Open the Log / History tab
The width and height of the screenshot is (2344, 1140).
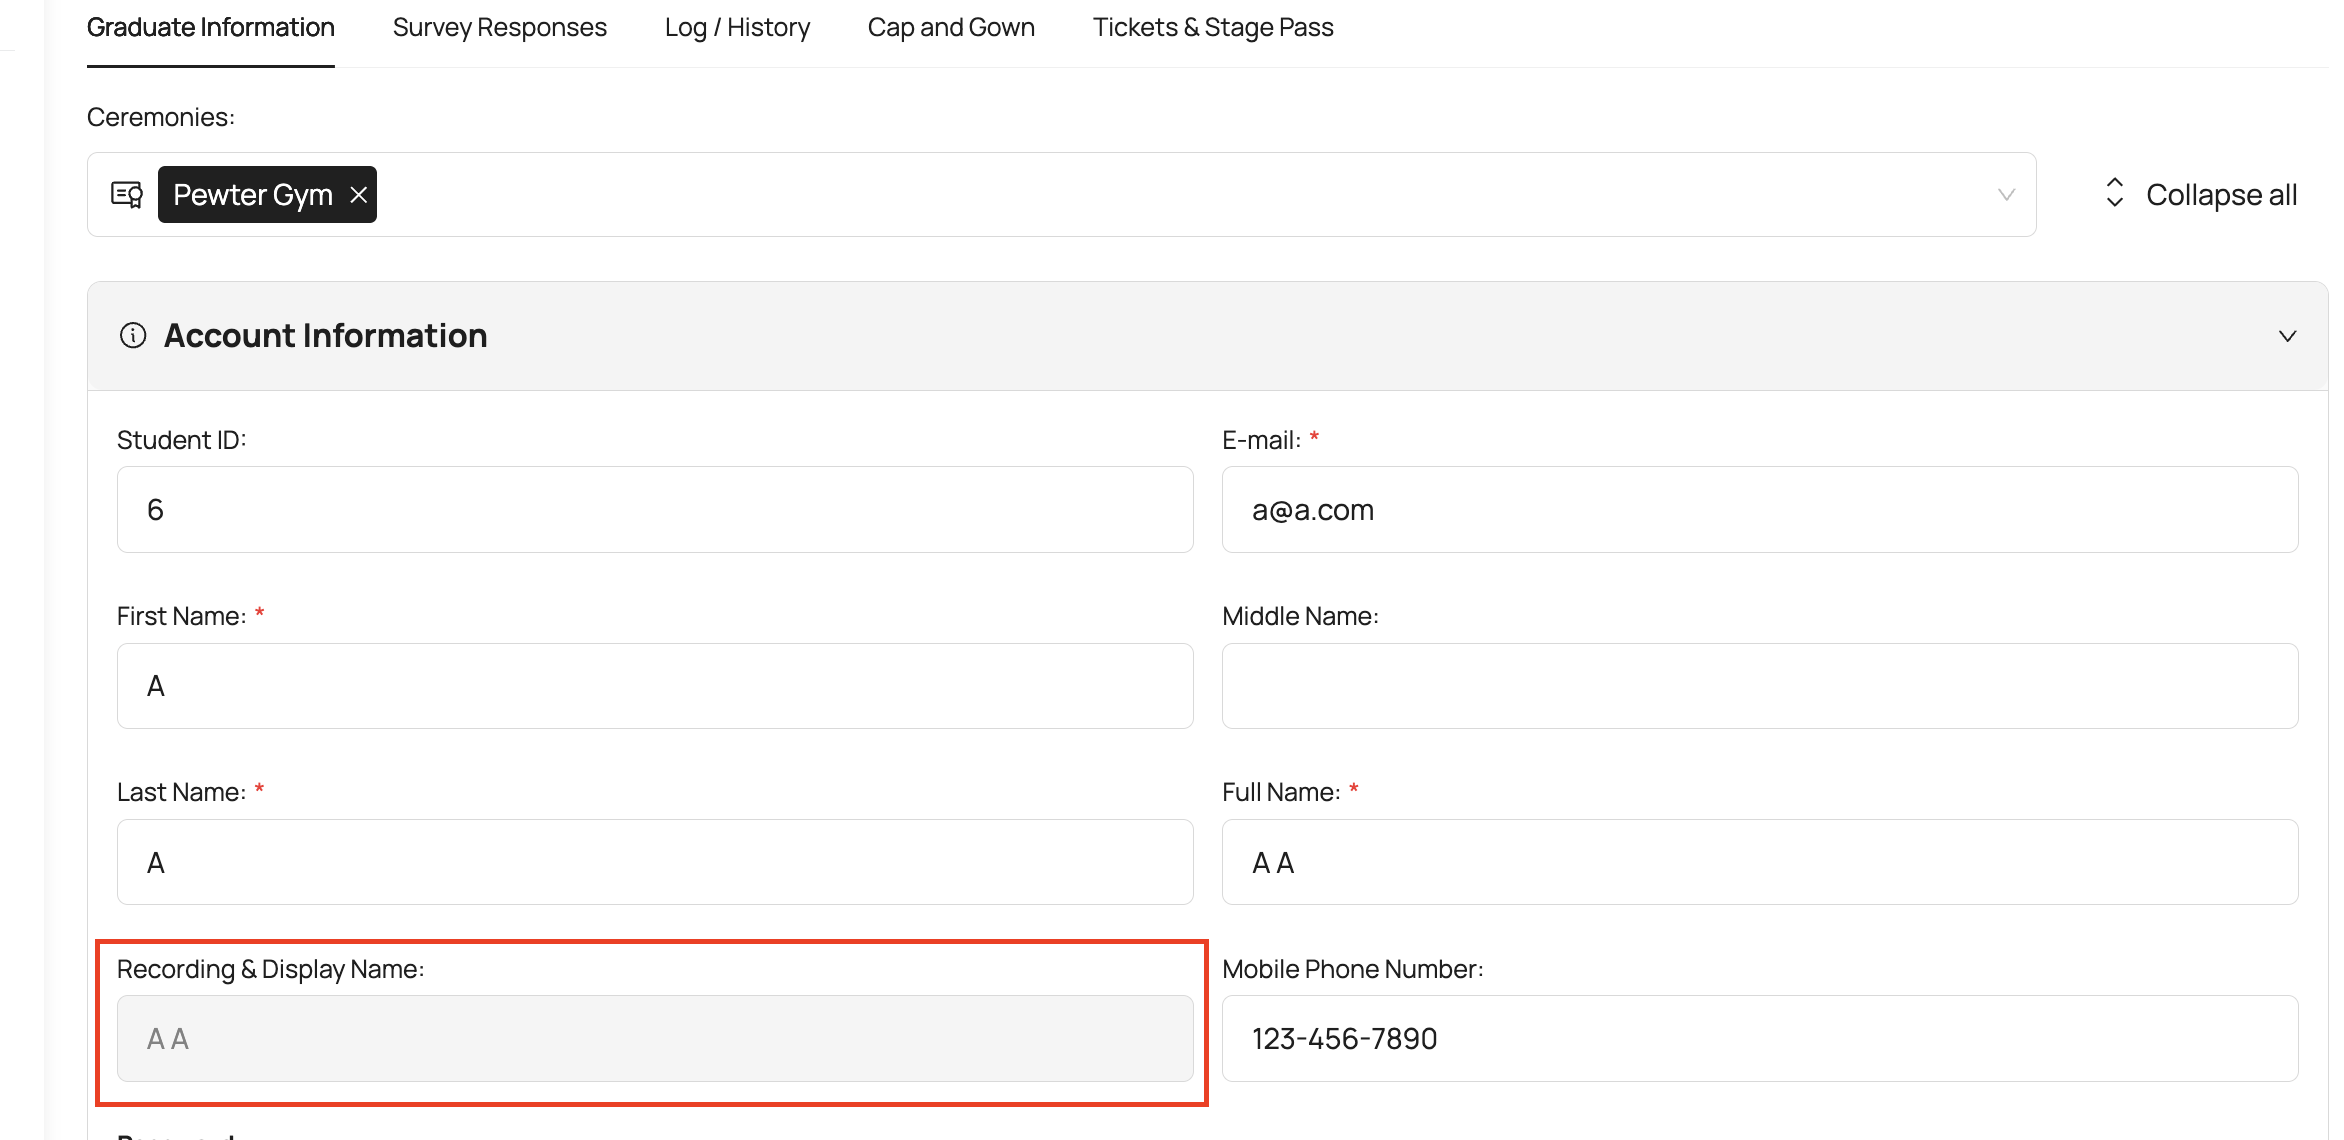click(x=737, y=28)
